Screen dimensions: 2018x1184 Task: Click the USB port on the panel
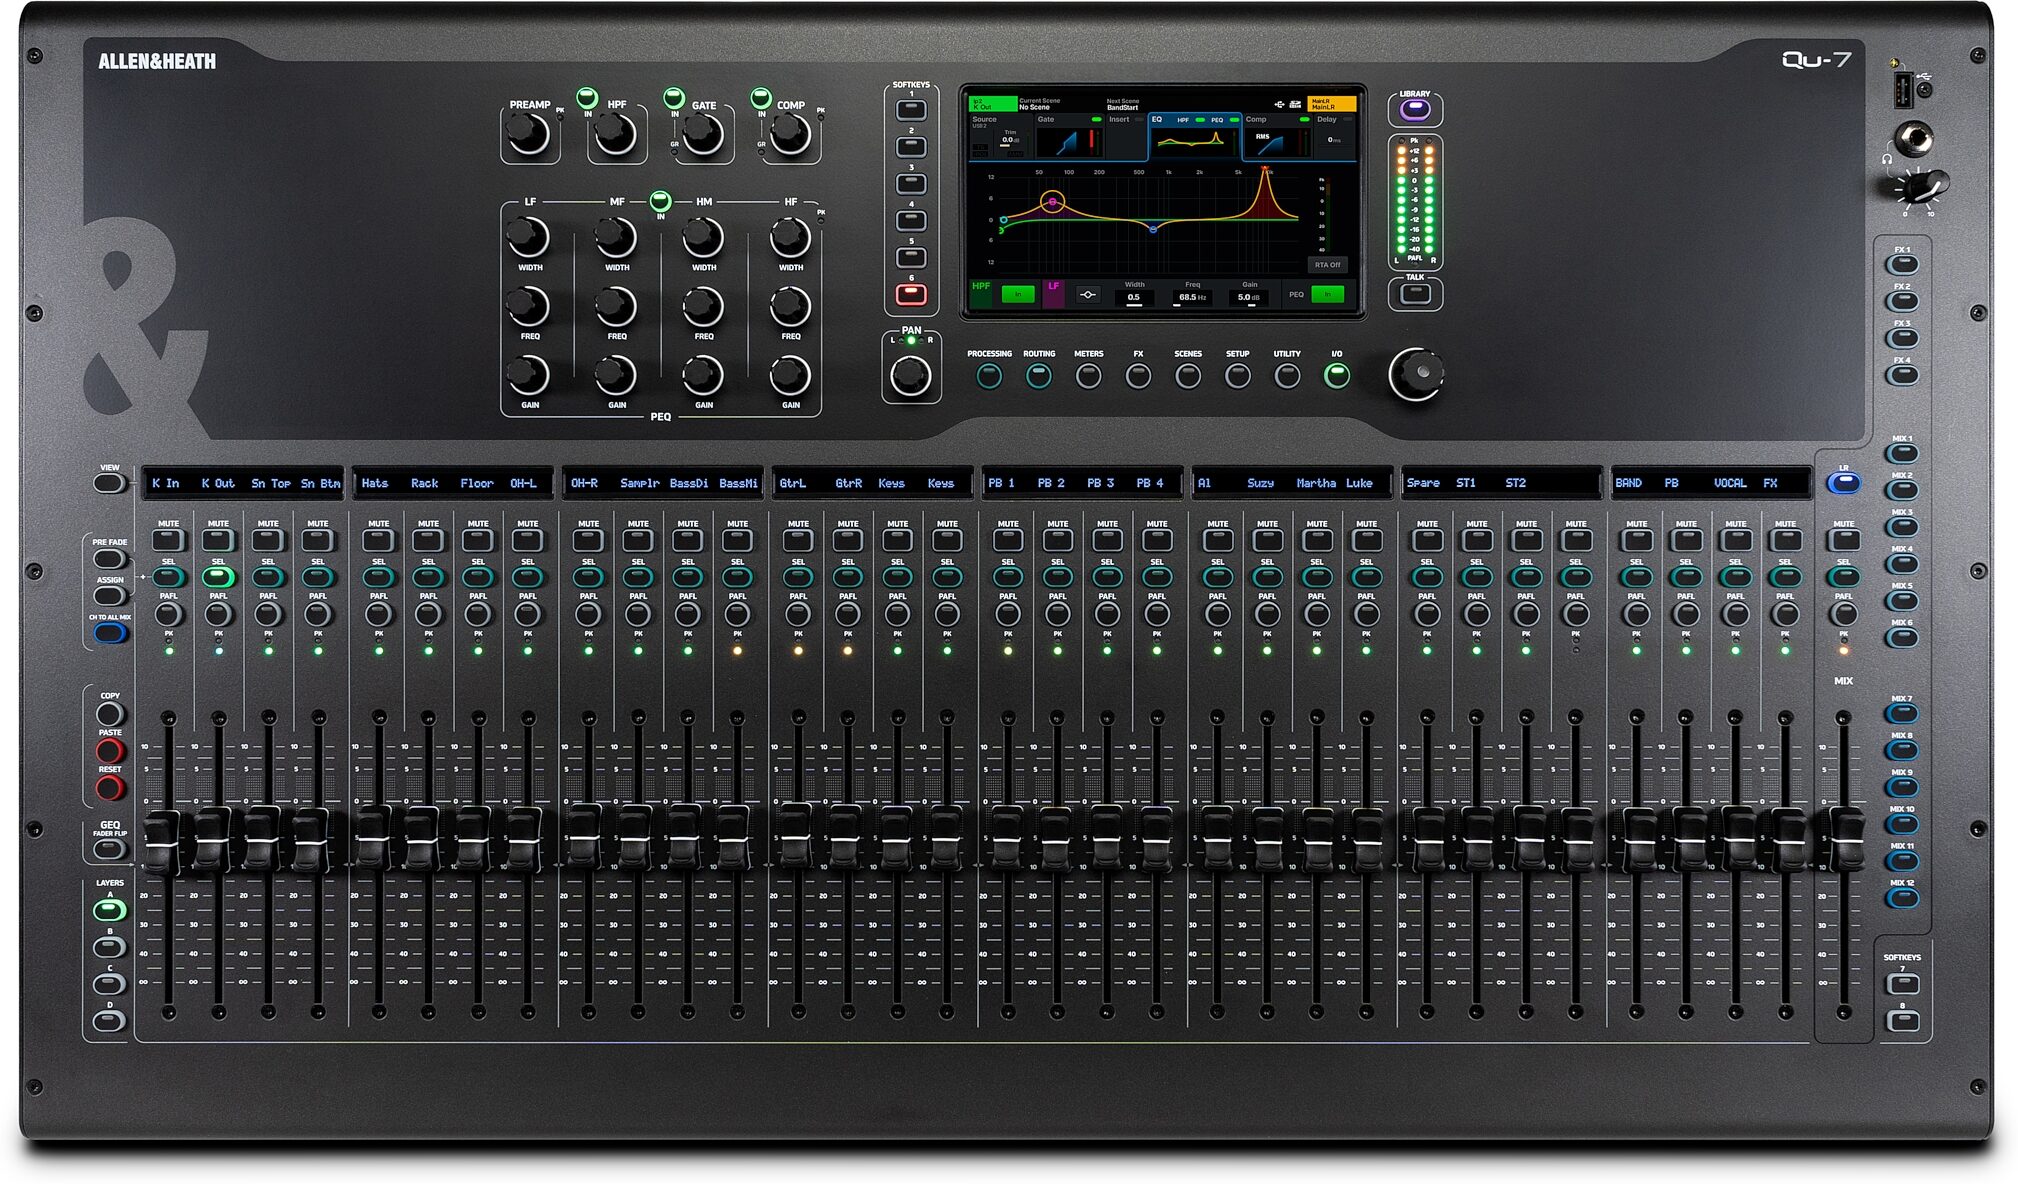pos(1903,90)
